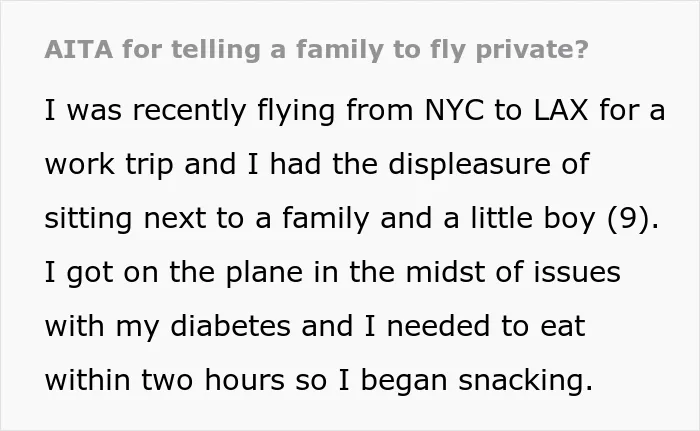Select the word "NYC" in the first line
This screenshot has height=431, width=700.
click(x=454, y=110)
